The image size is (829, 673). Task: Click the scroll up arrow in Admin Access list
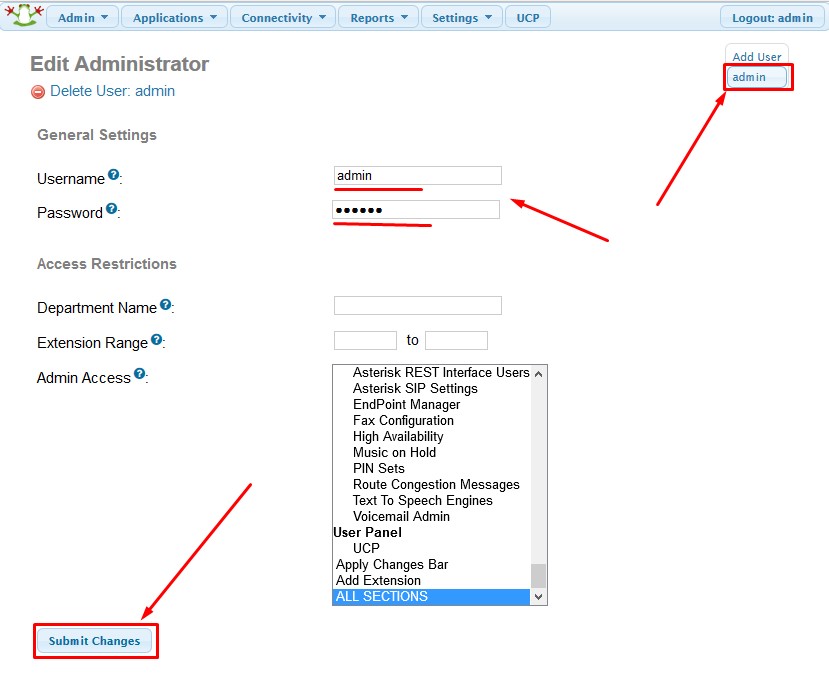point(539,373)
